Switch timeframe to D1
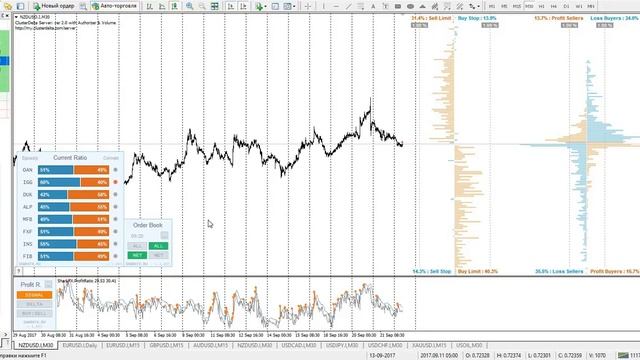This screenshot has height=360, width=640. click(x=567, y=6)
